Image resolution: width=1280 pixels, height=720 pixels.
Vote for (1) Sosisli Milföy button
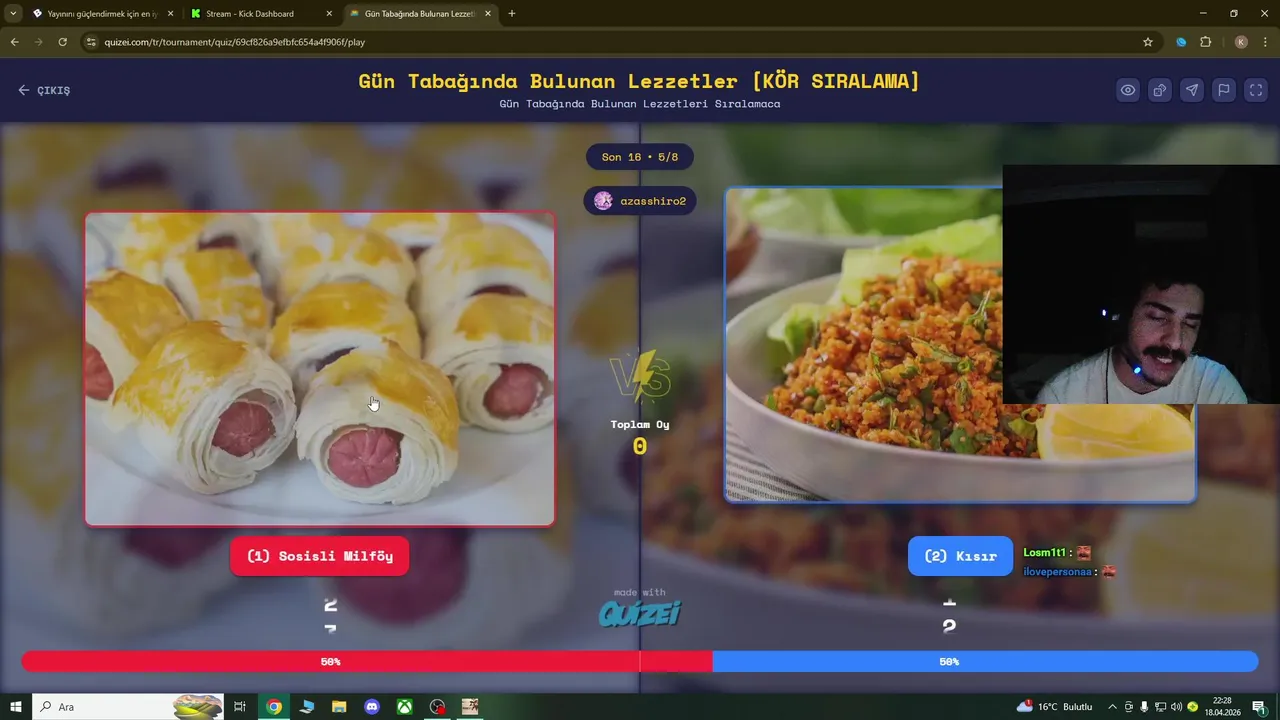(320, 556)
